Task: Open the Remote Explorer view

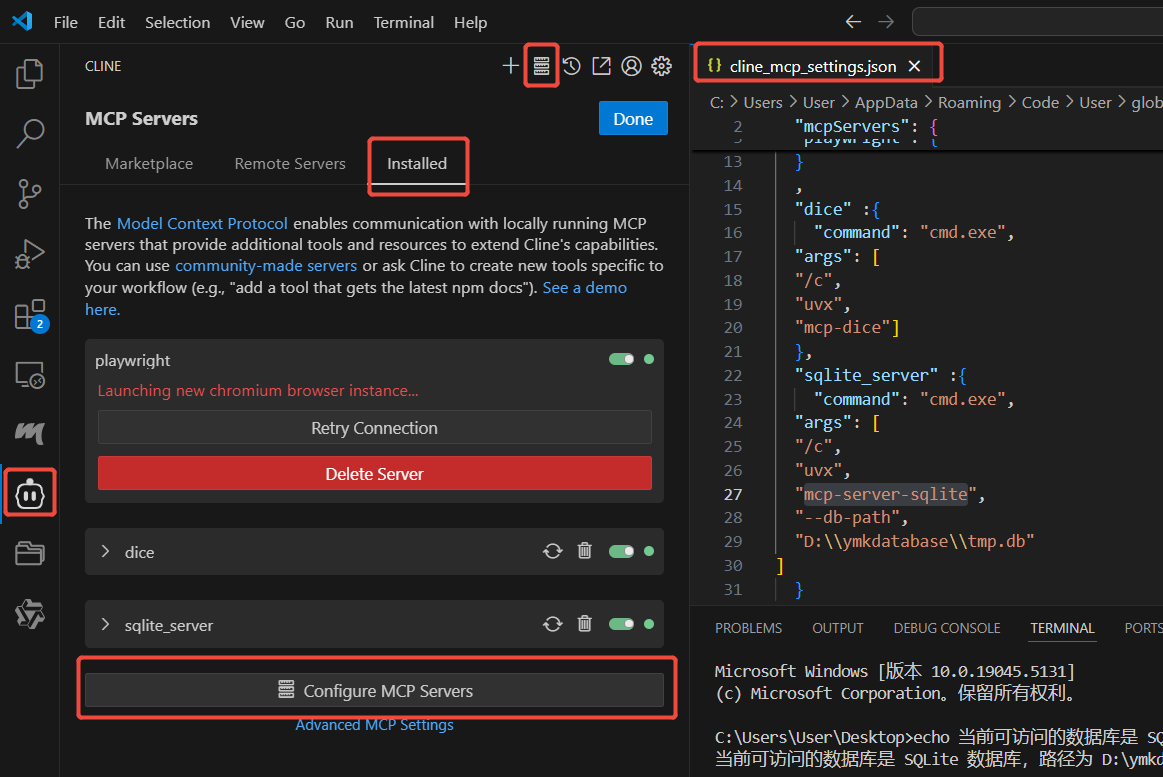Action: 30,375
